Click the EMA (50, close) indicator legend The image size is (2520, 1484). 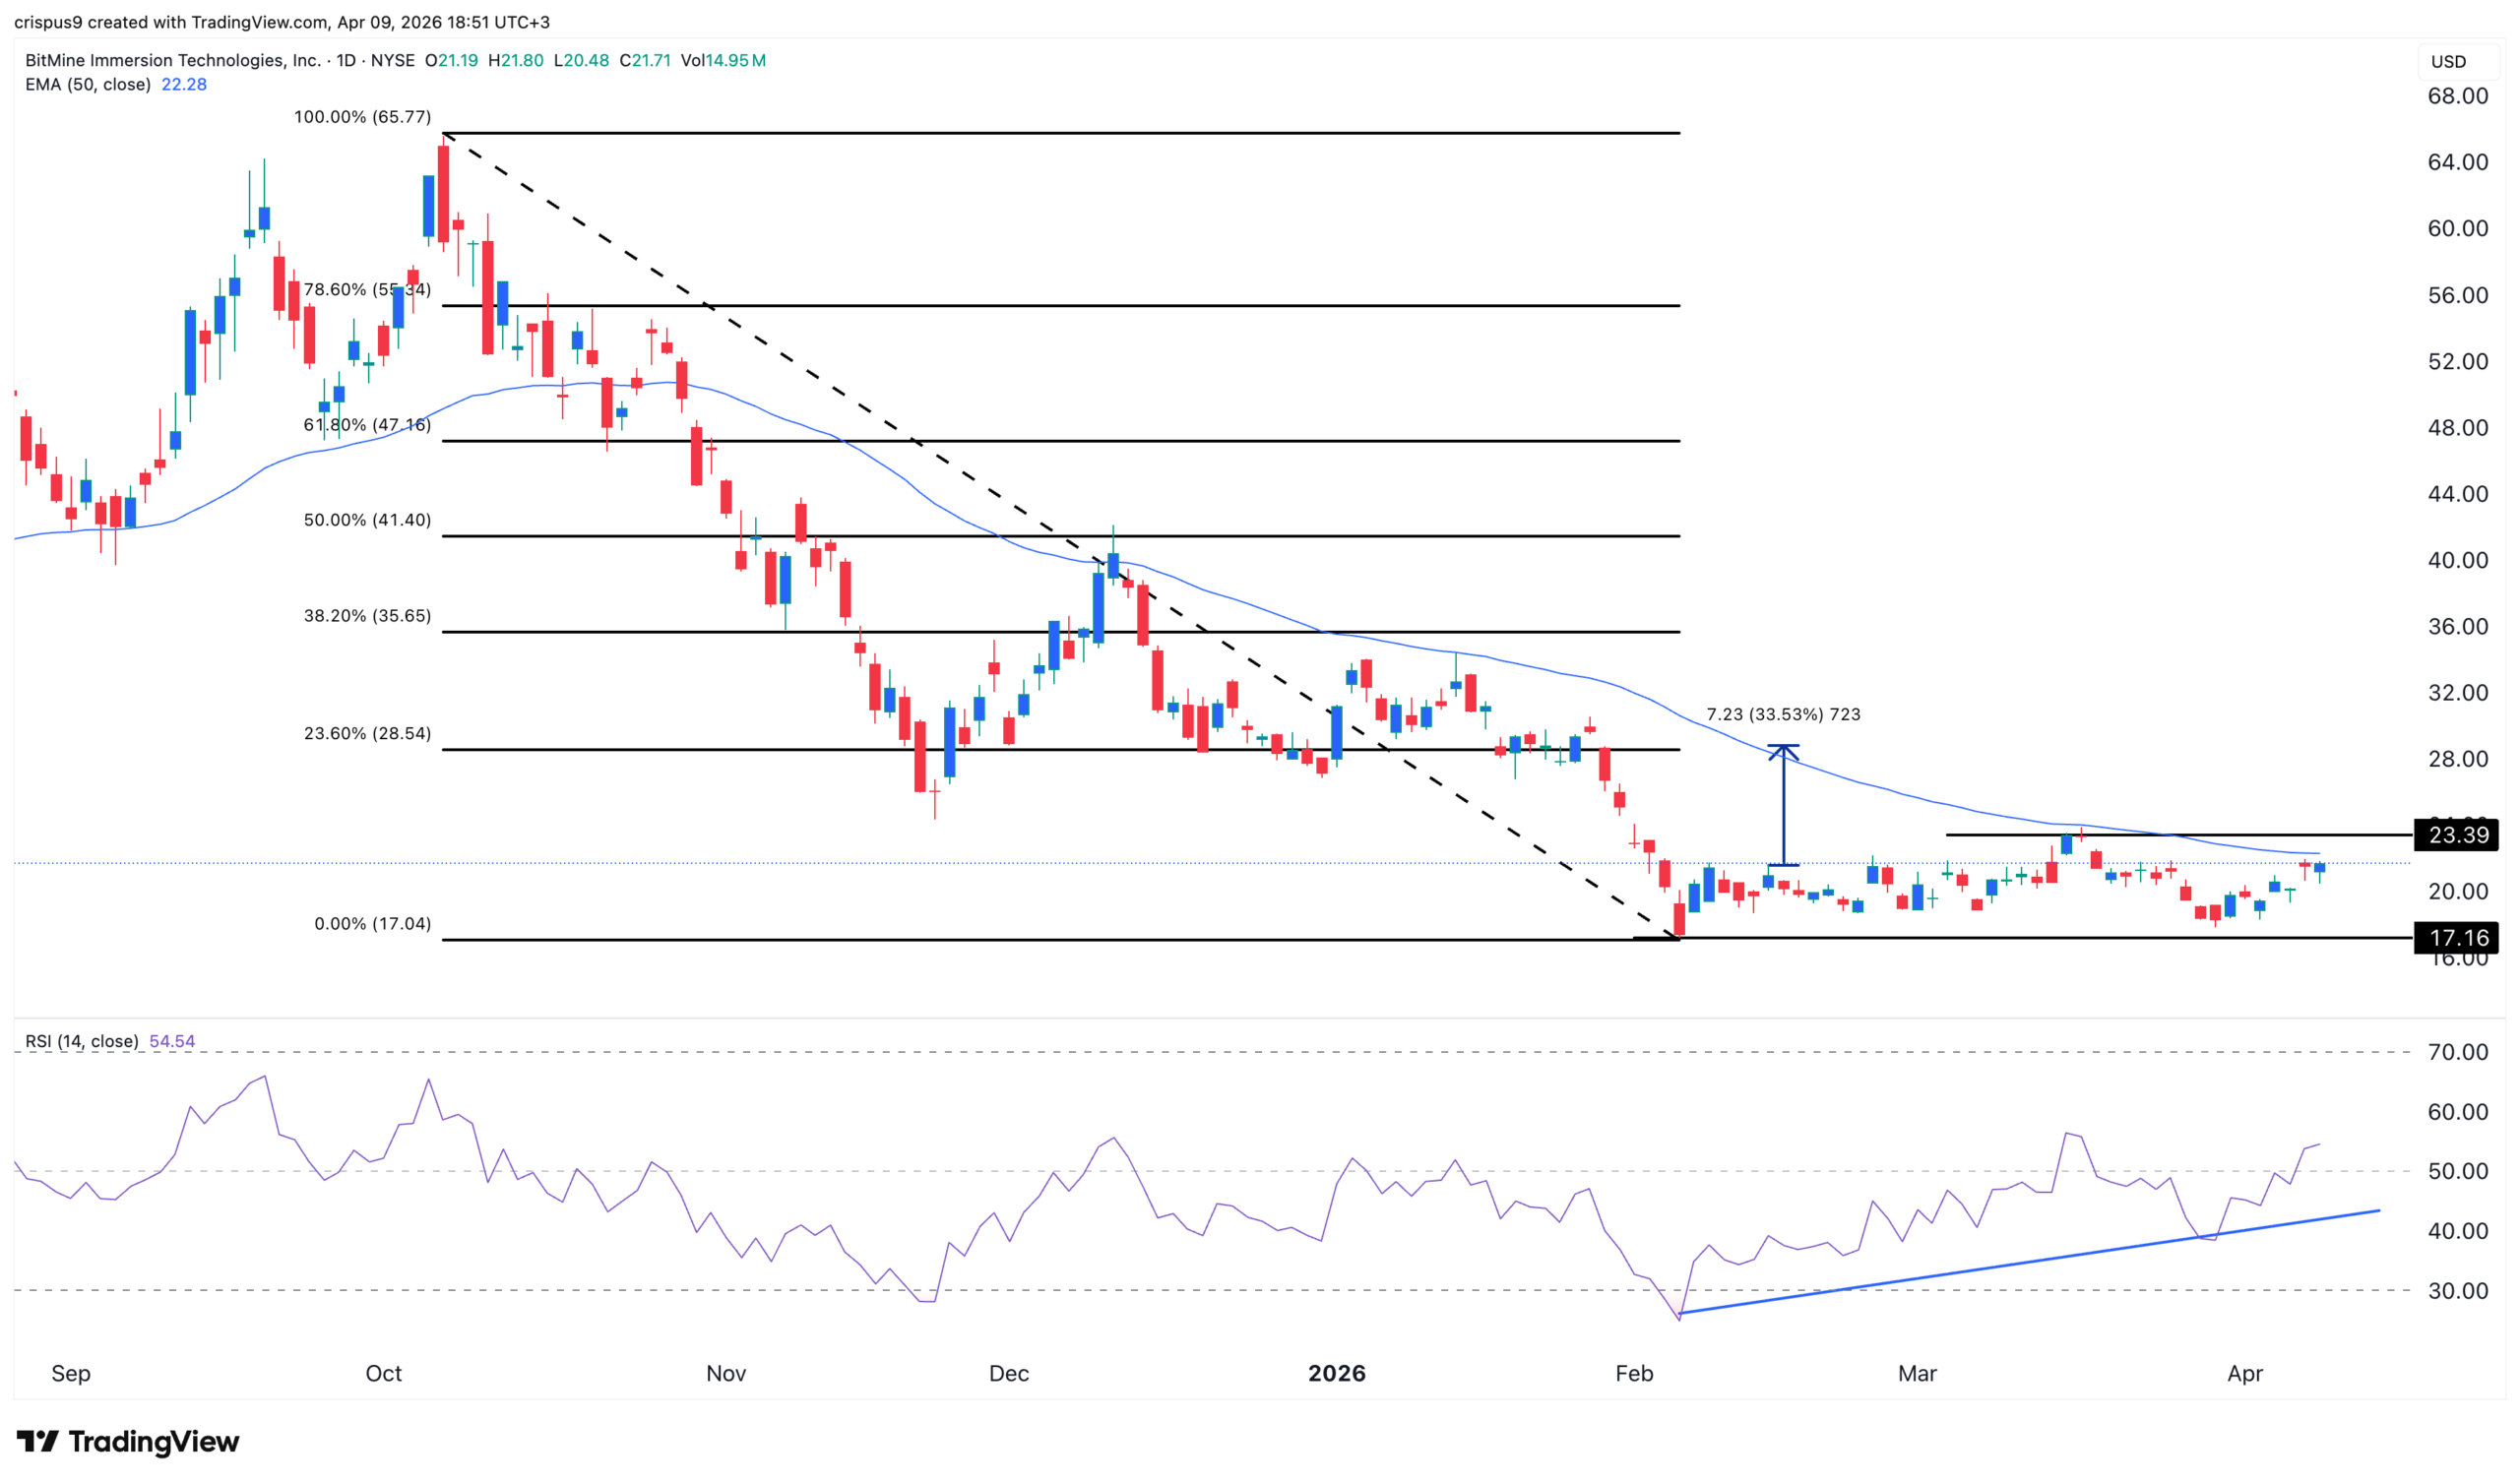point(88,84)
